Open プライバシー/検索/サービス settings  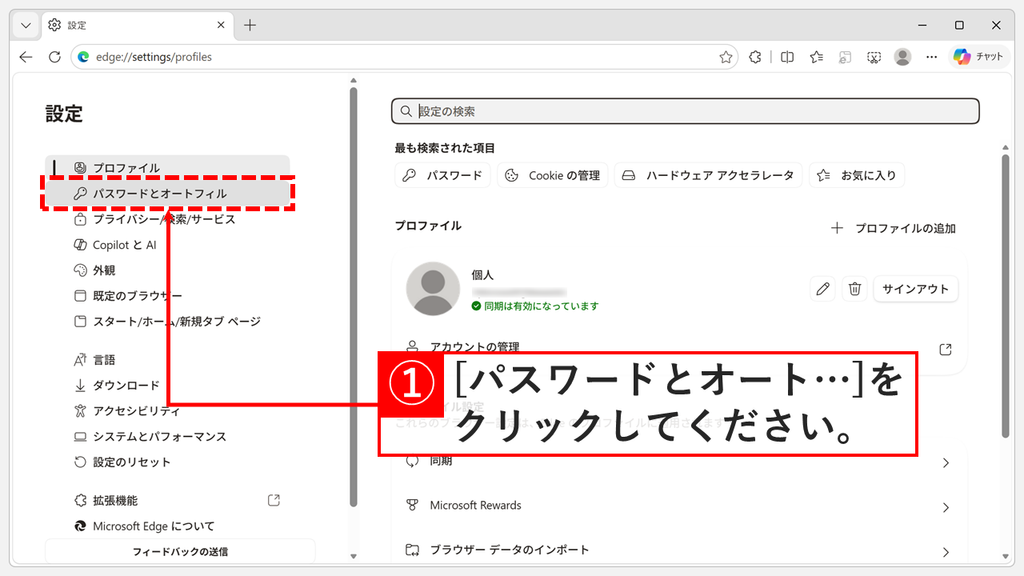[x=167, y=219]
